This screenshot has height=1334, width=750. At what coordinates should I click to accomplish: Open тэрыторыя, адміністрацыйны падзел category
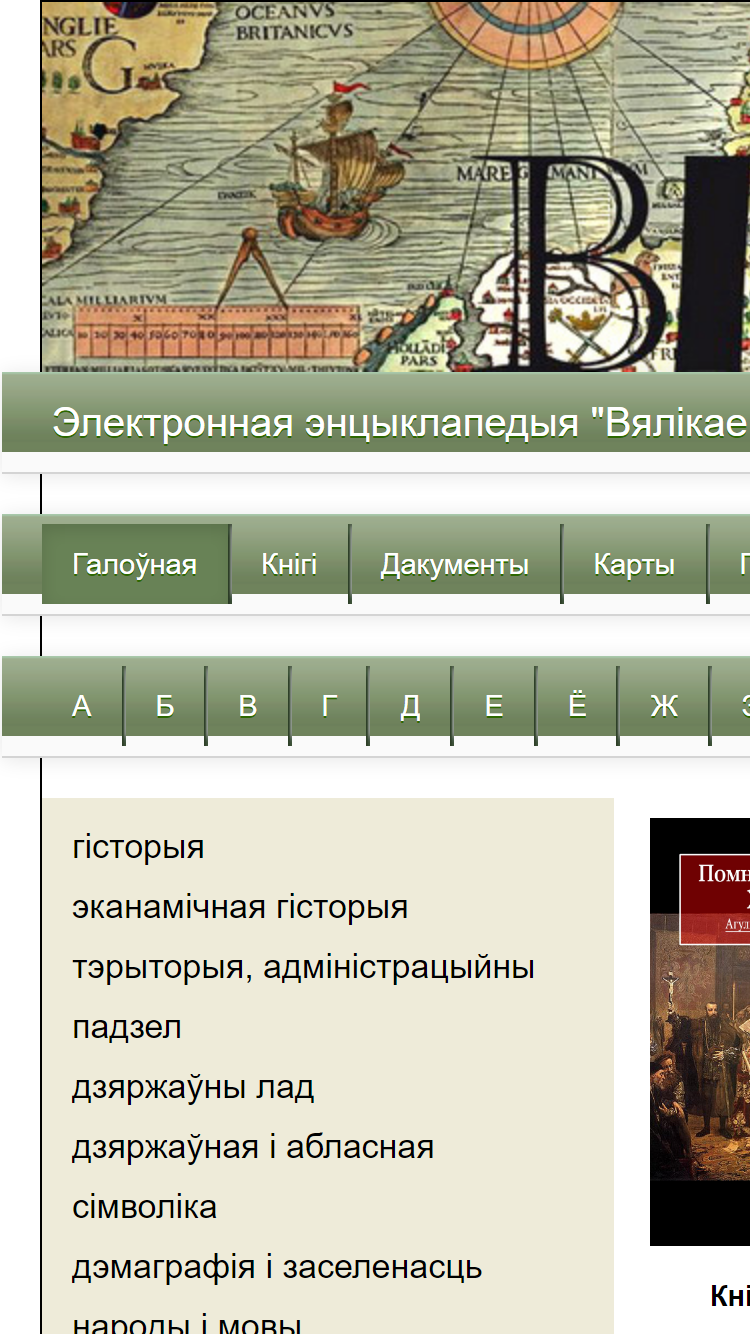(x=303, y=997)
